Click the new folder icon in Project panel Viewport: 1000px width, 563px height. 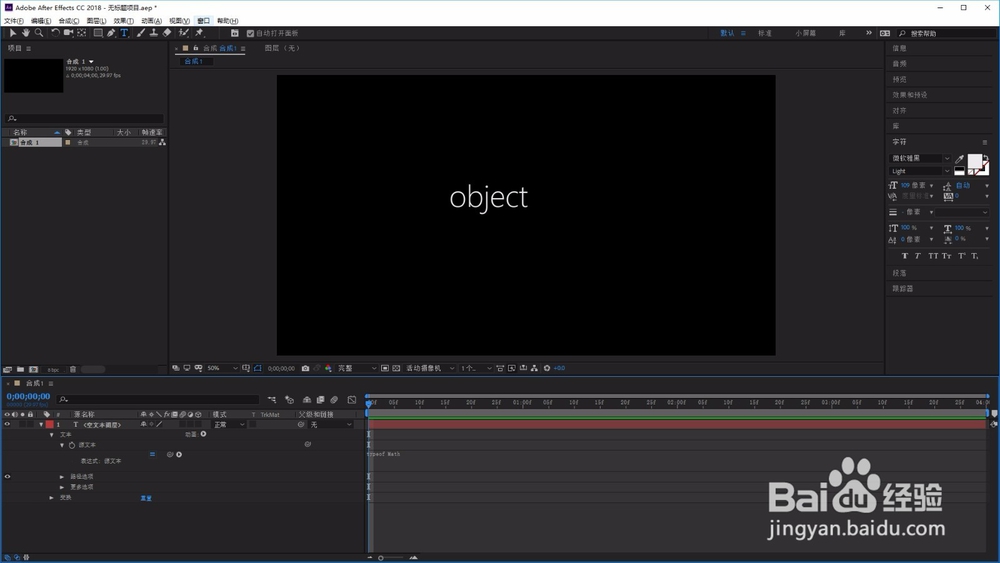tap(20, 369)
